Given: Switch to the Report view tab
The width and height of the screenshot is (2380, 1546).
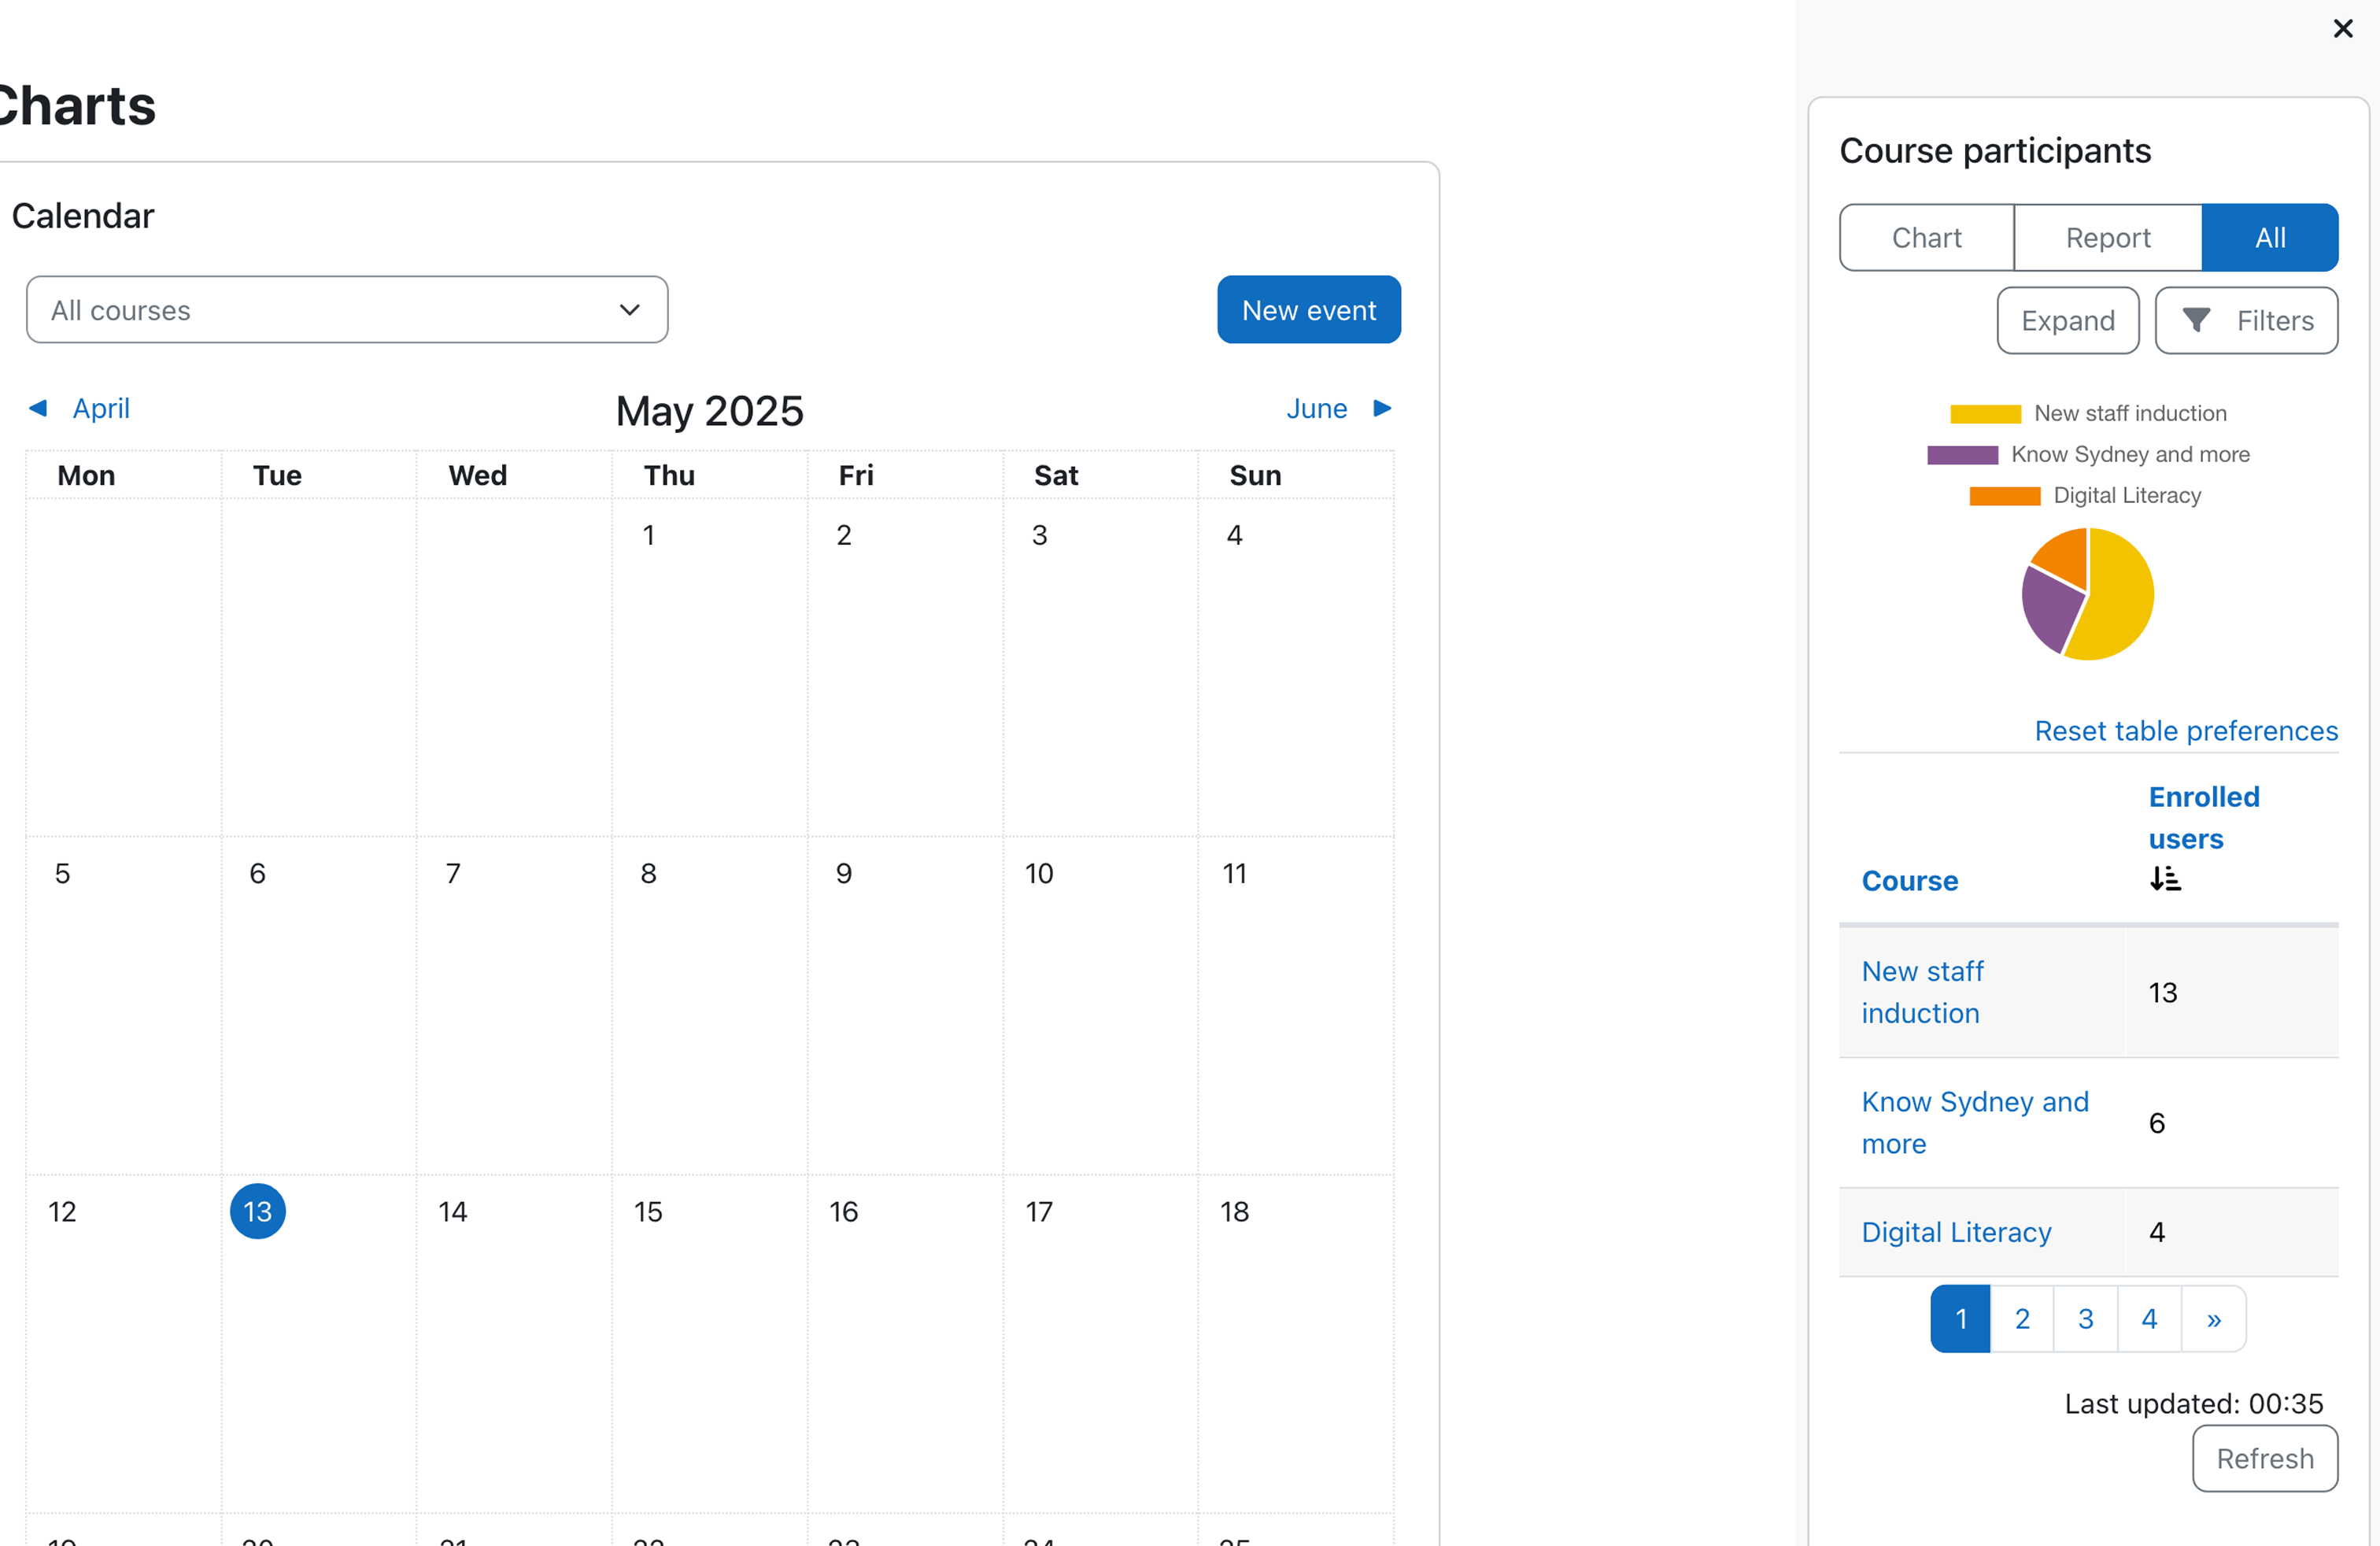Looking at the screenshot, I should tap(2108, 238).
